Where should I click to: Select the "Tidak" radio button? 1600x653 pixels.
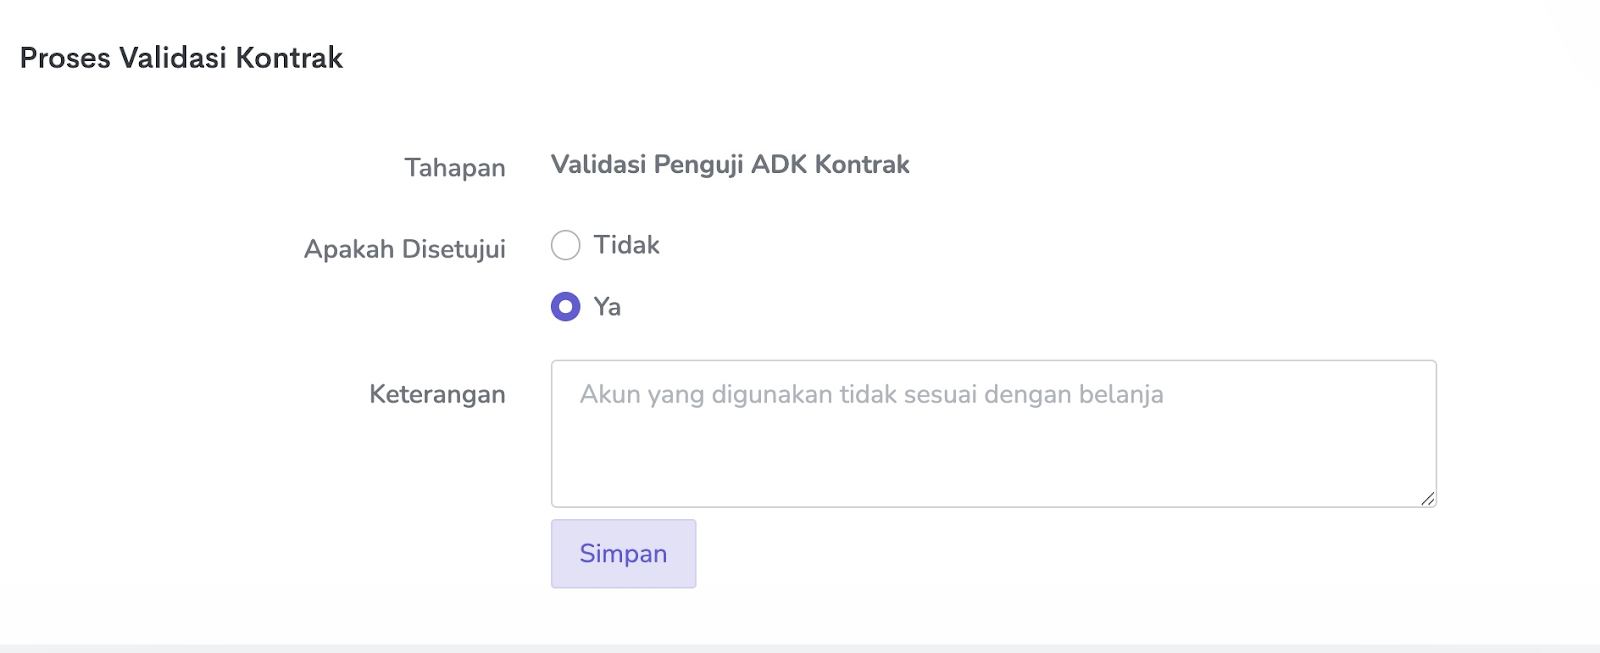point(565,245)
